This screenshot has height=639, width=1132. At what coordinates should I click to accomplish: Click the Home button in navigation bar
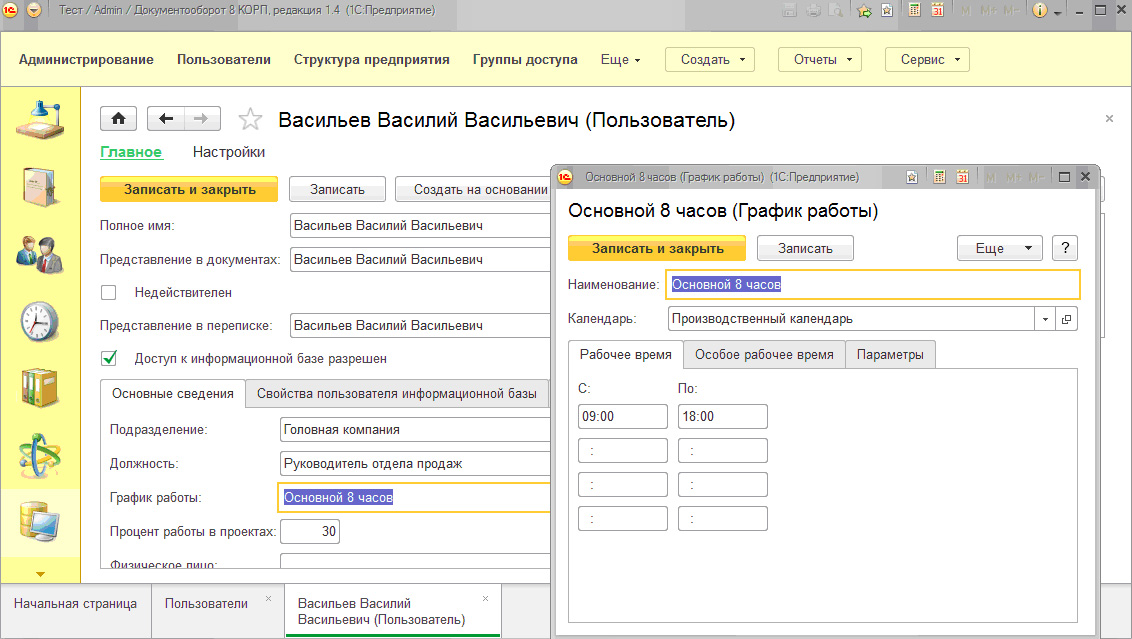pyautogui.click(x=118, y=119)
